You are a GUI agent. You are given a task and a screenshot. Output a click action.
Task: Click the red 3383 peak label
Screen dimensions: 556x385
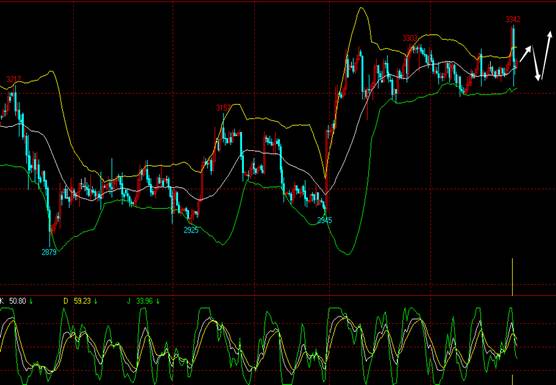pos(410,38)
